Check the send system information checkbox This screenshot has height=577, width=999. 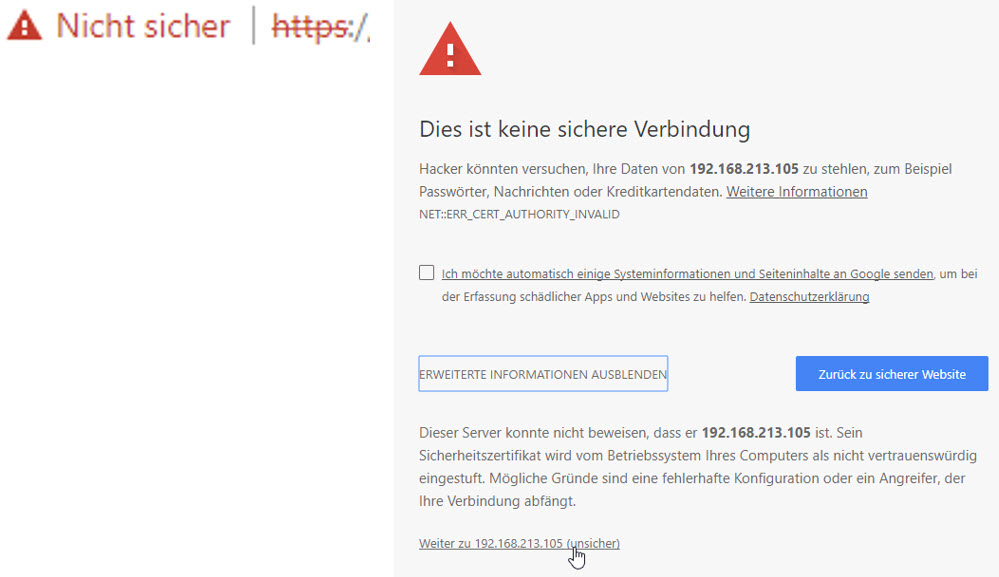pyautogui.click(x=426, y=273)
